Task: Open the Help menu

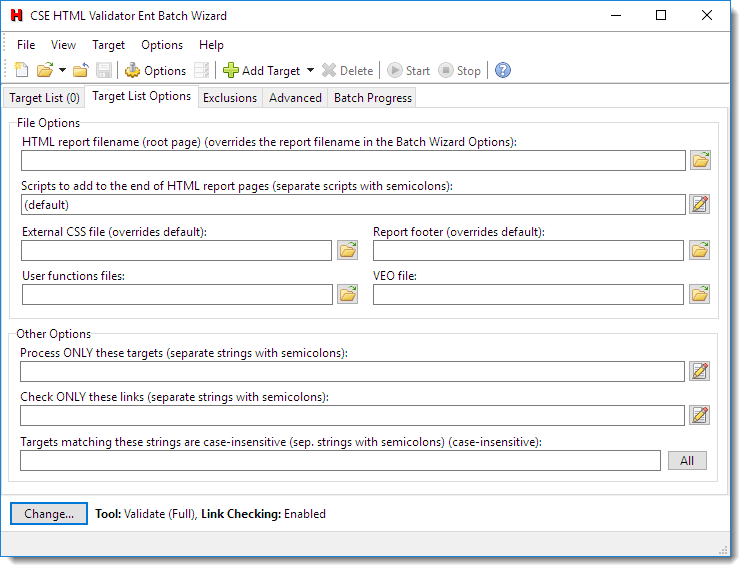Action: [211, 45]
